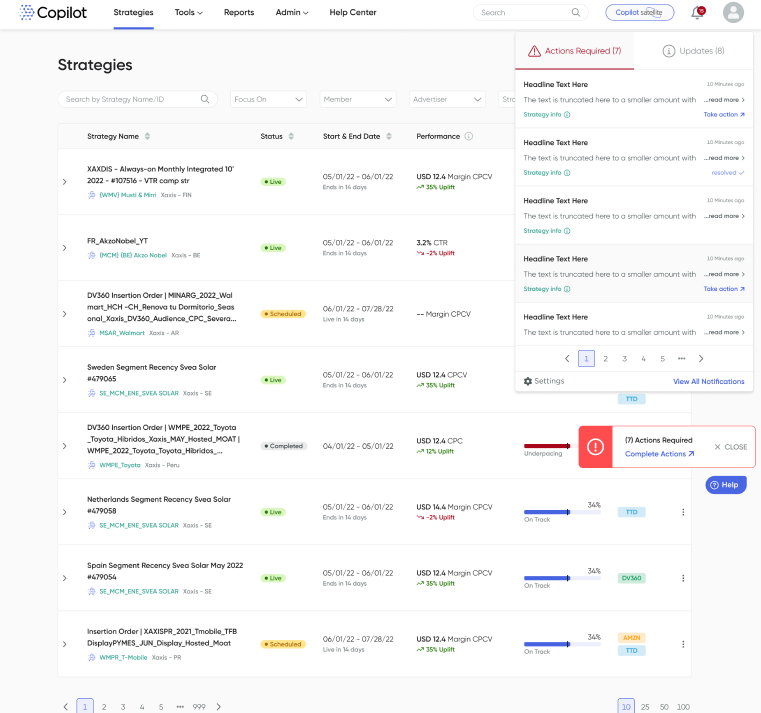Open the Focus On filter dropdown
Screen dimensions: 761x713
point(268,100)
